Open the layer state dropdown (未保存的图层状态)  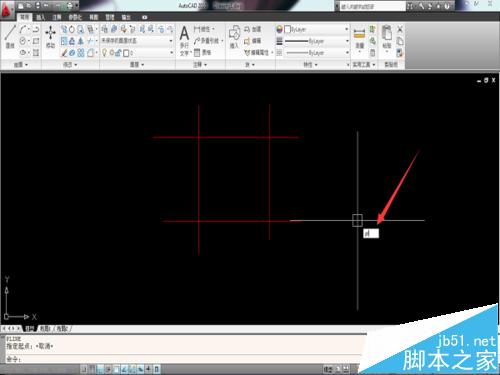pos(137,41)
